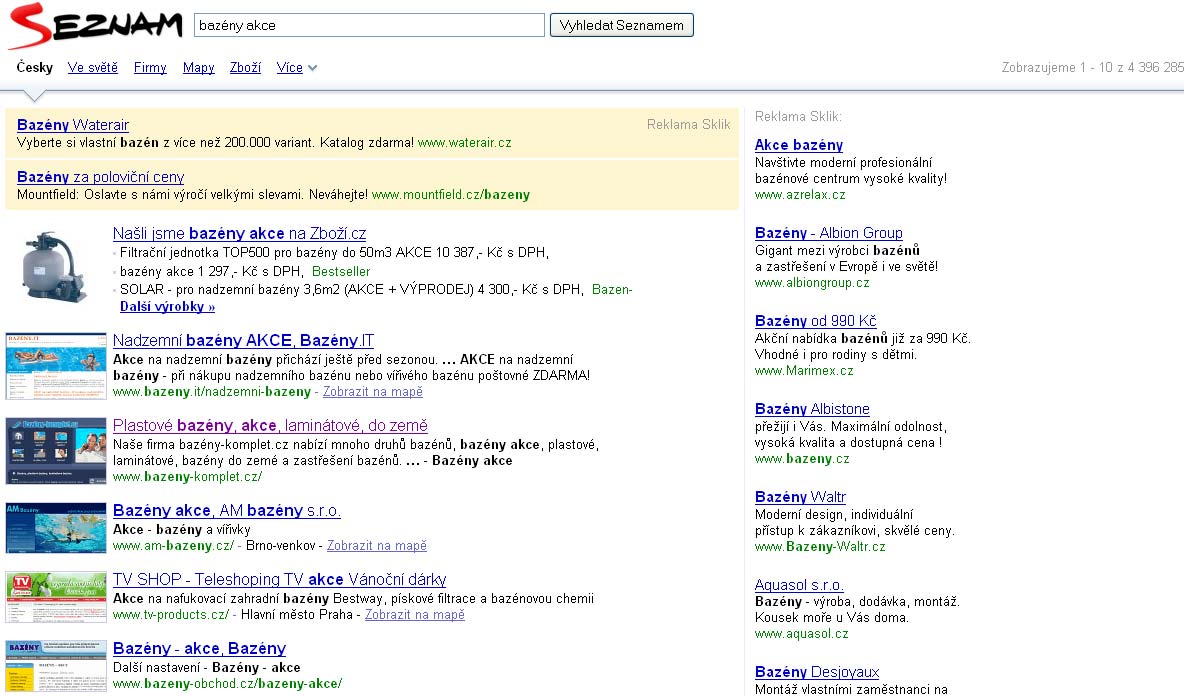Visit the www.waterair.cz address
Viewport: 1184px width, 696px height.
(x=464, y=143)
